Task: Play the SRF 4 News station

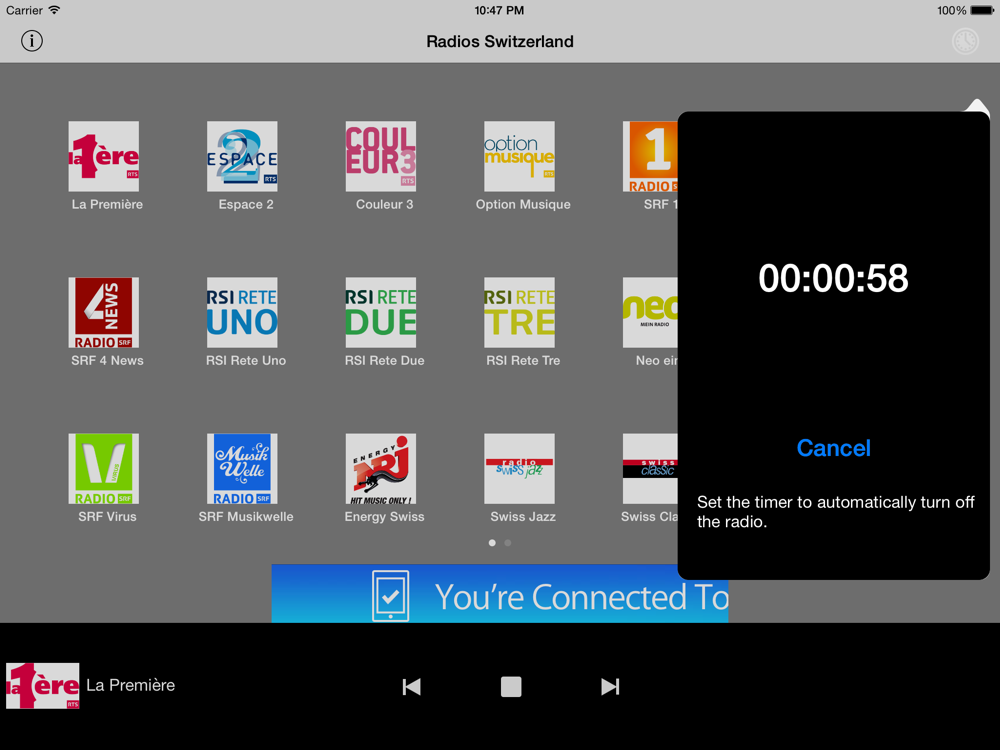Action: coord(104,312)
